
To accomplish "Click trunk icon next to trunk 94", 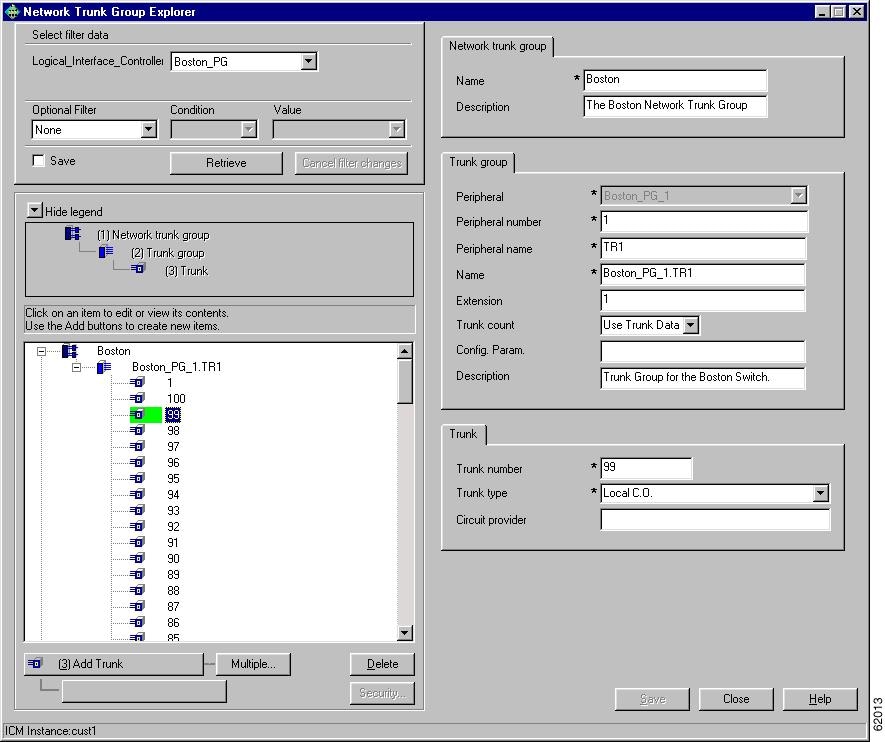I will click(x=137, y=494).
